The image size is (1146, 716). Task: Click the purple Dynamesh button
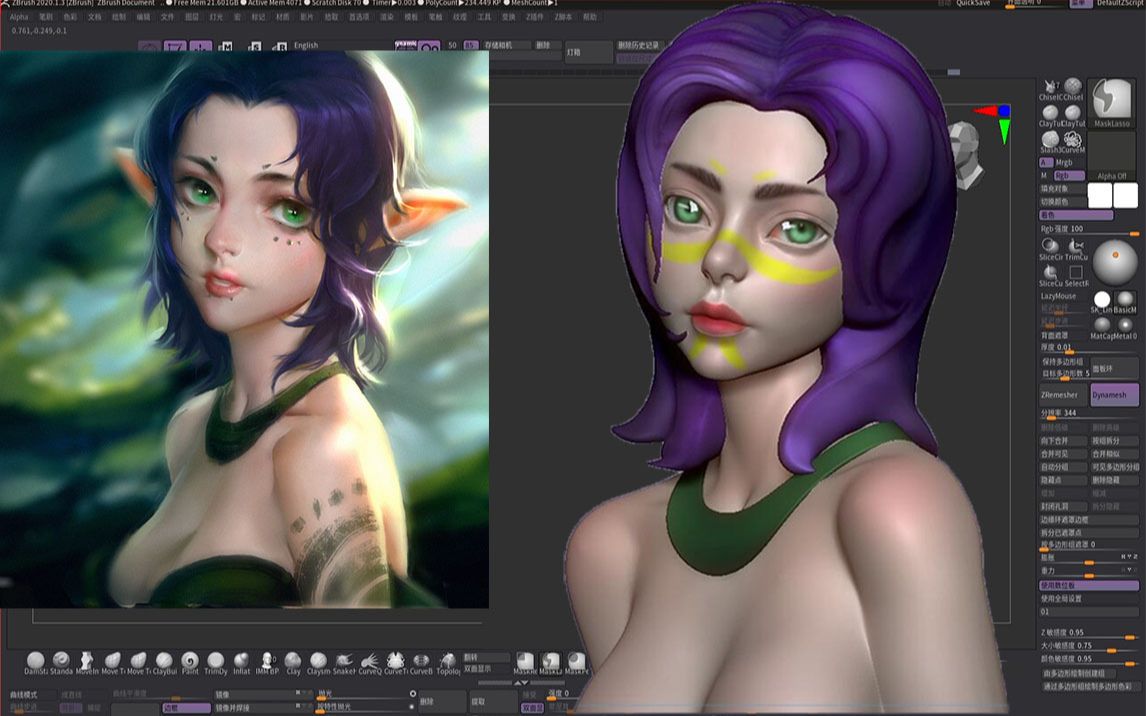click(1115, 395)
